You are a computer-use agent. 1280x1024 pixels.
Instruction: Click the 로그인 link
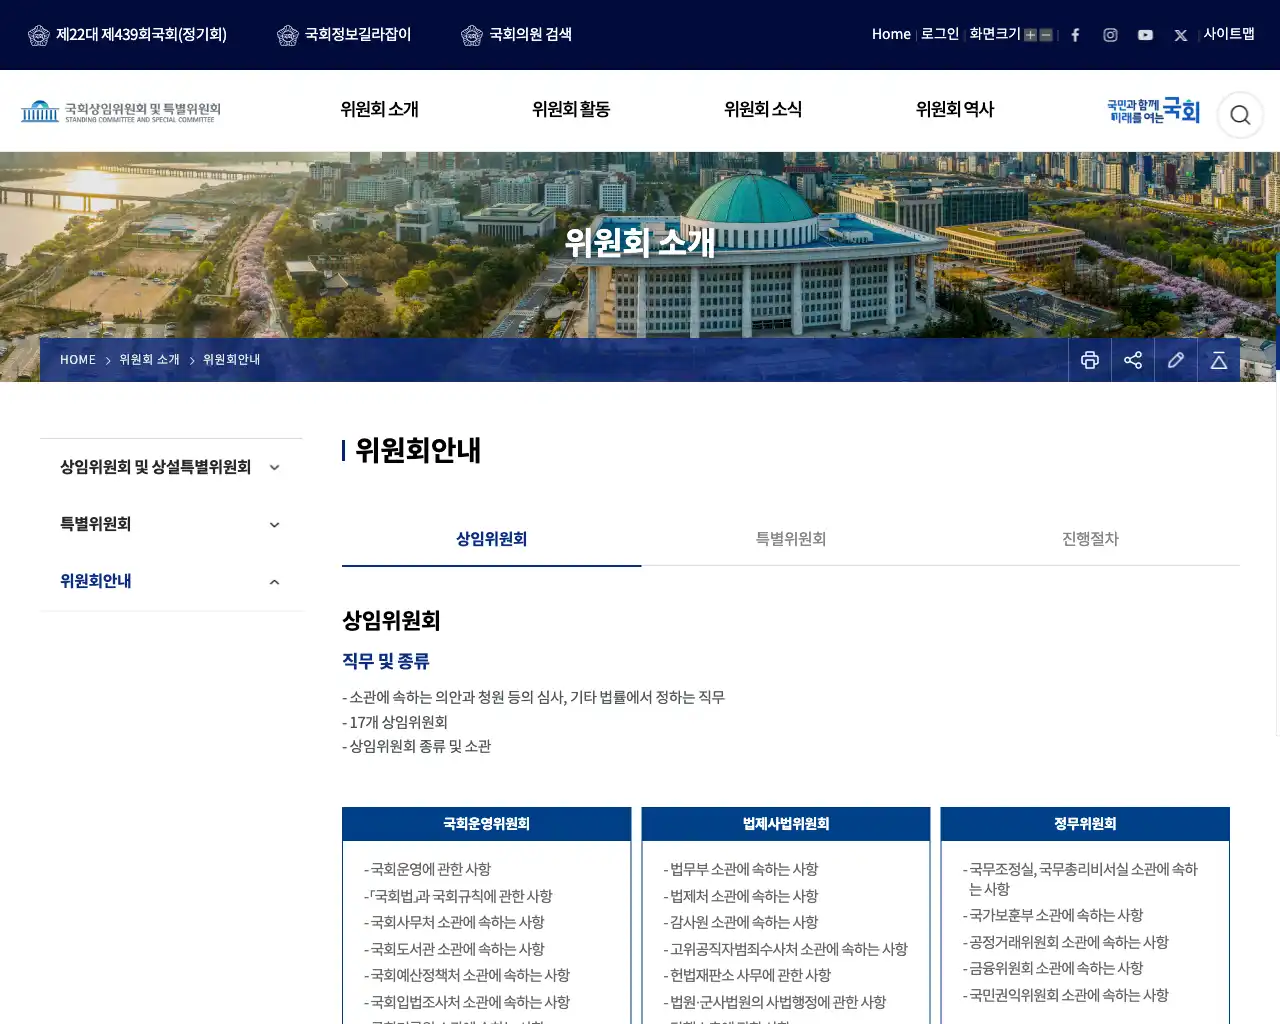coord(940,34)
